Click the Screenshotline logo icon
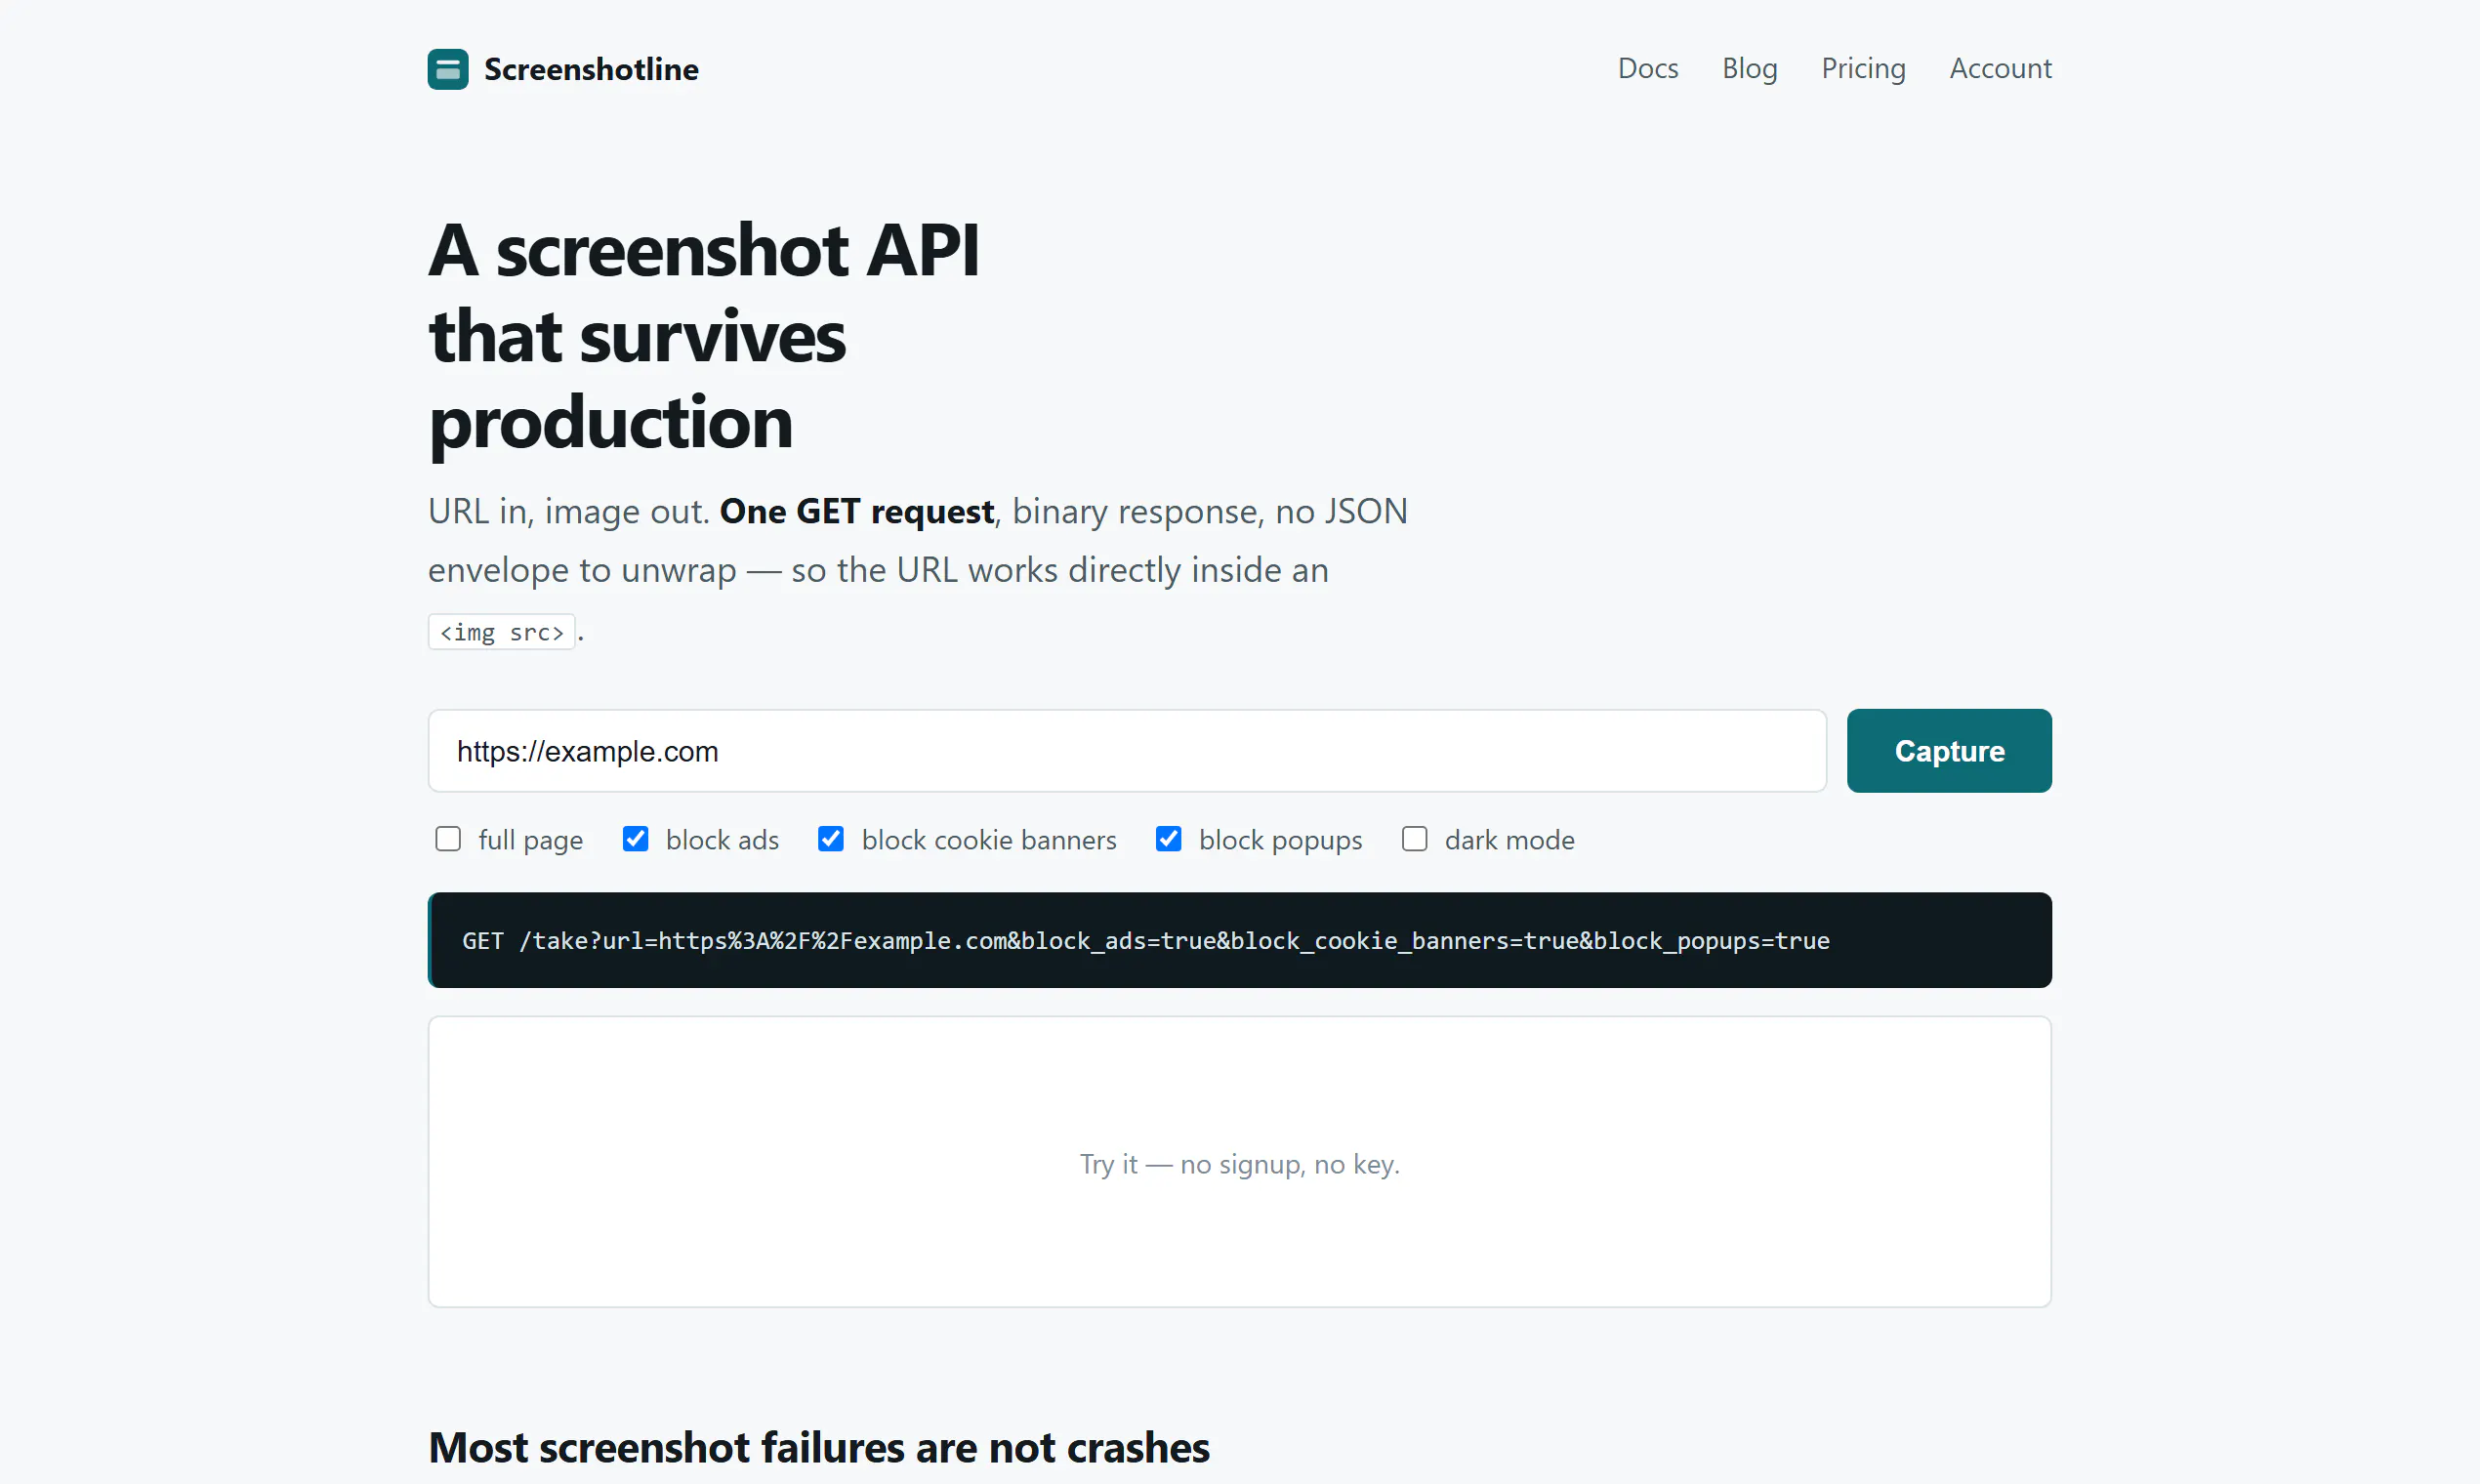The width and height of the screenshot is (2480, 1484). pos(447,69)
